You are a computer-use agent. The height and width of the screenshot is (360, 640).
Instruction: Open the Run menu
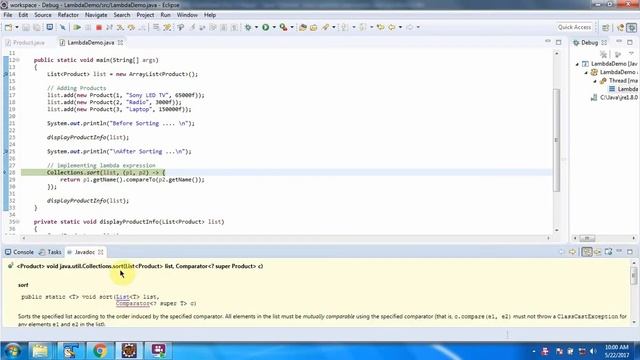pyautogui.click(x=165, y=15)
